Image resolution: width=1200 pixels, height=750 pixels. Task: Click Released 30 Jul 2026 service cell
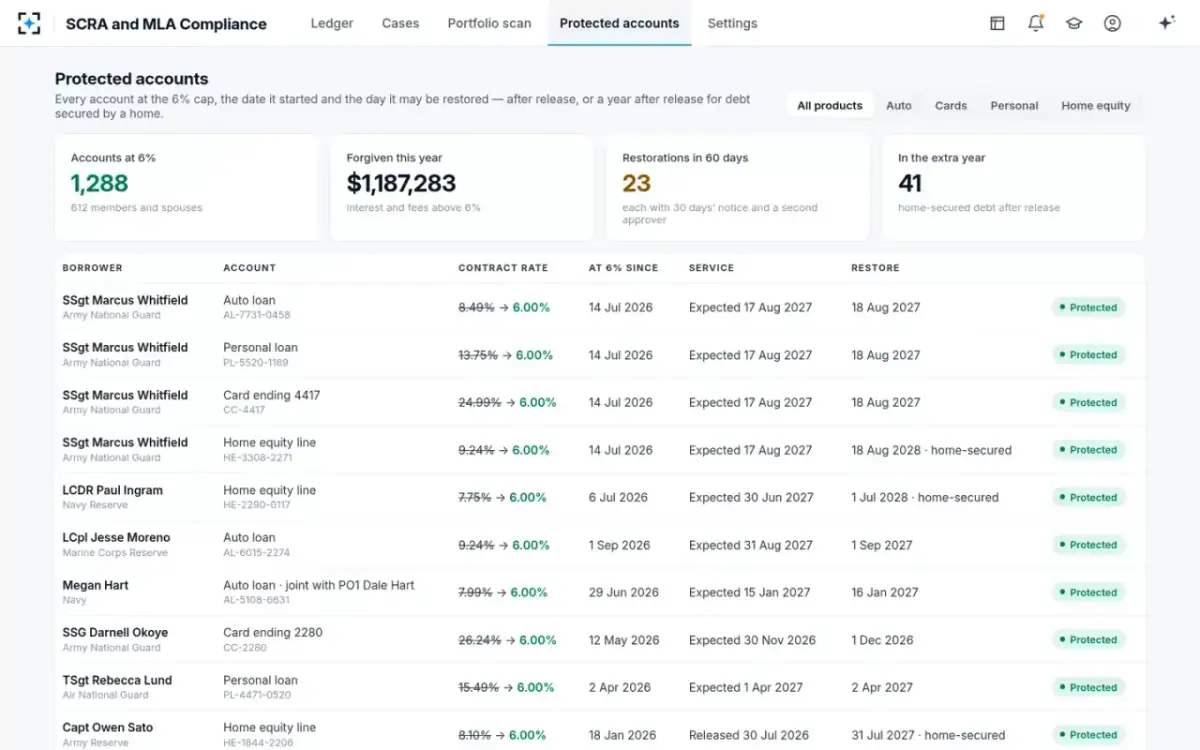[749, 735]
